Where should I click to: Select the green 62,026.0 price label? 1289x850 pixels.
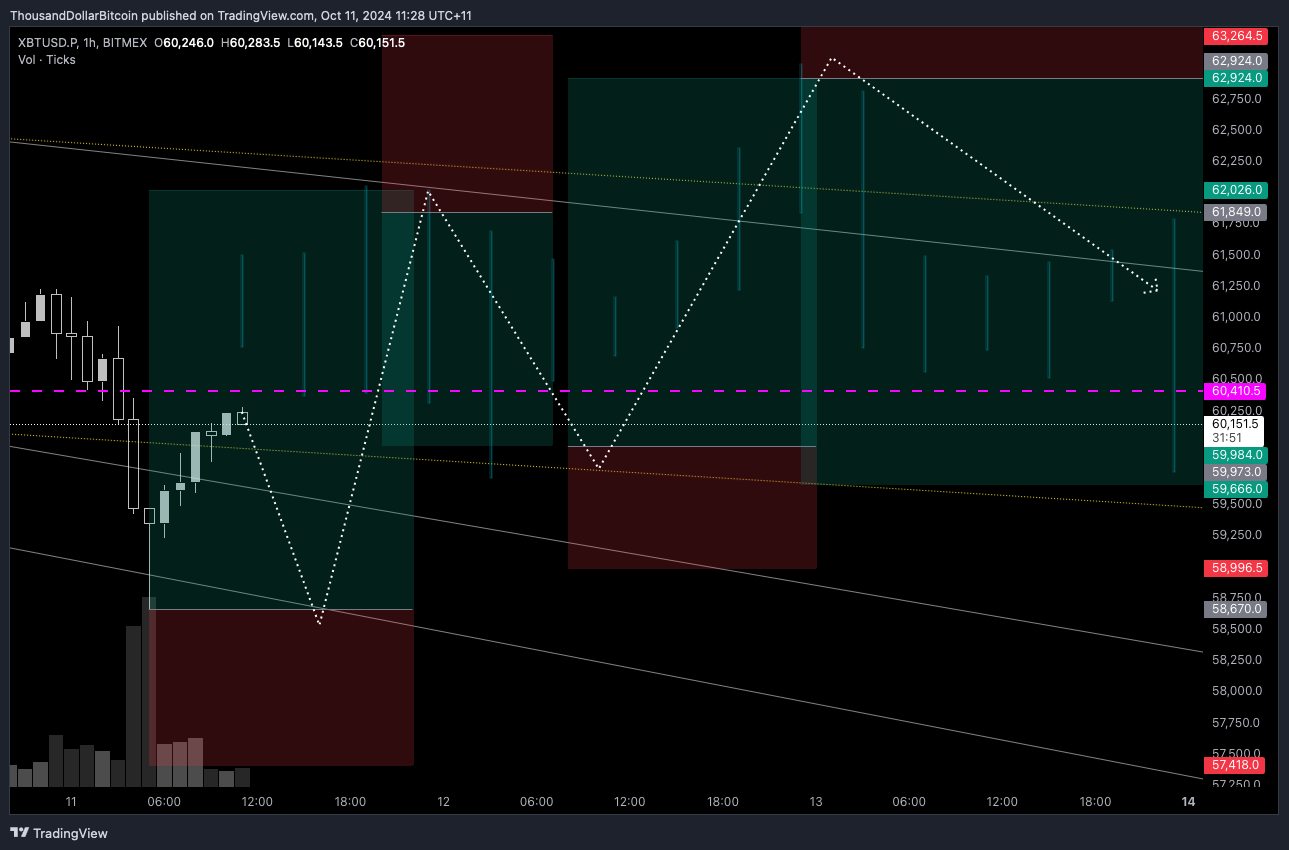click(1238, 190)
